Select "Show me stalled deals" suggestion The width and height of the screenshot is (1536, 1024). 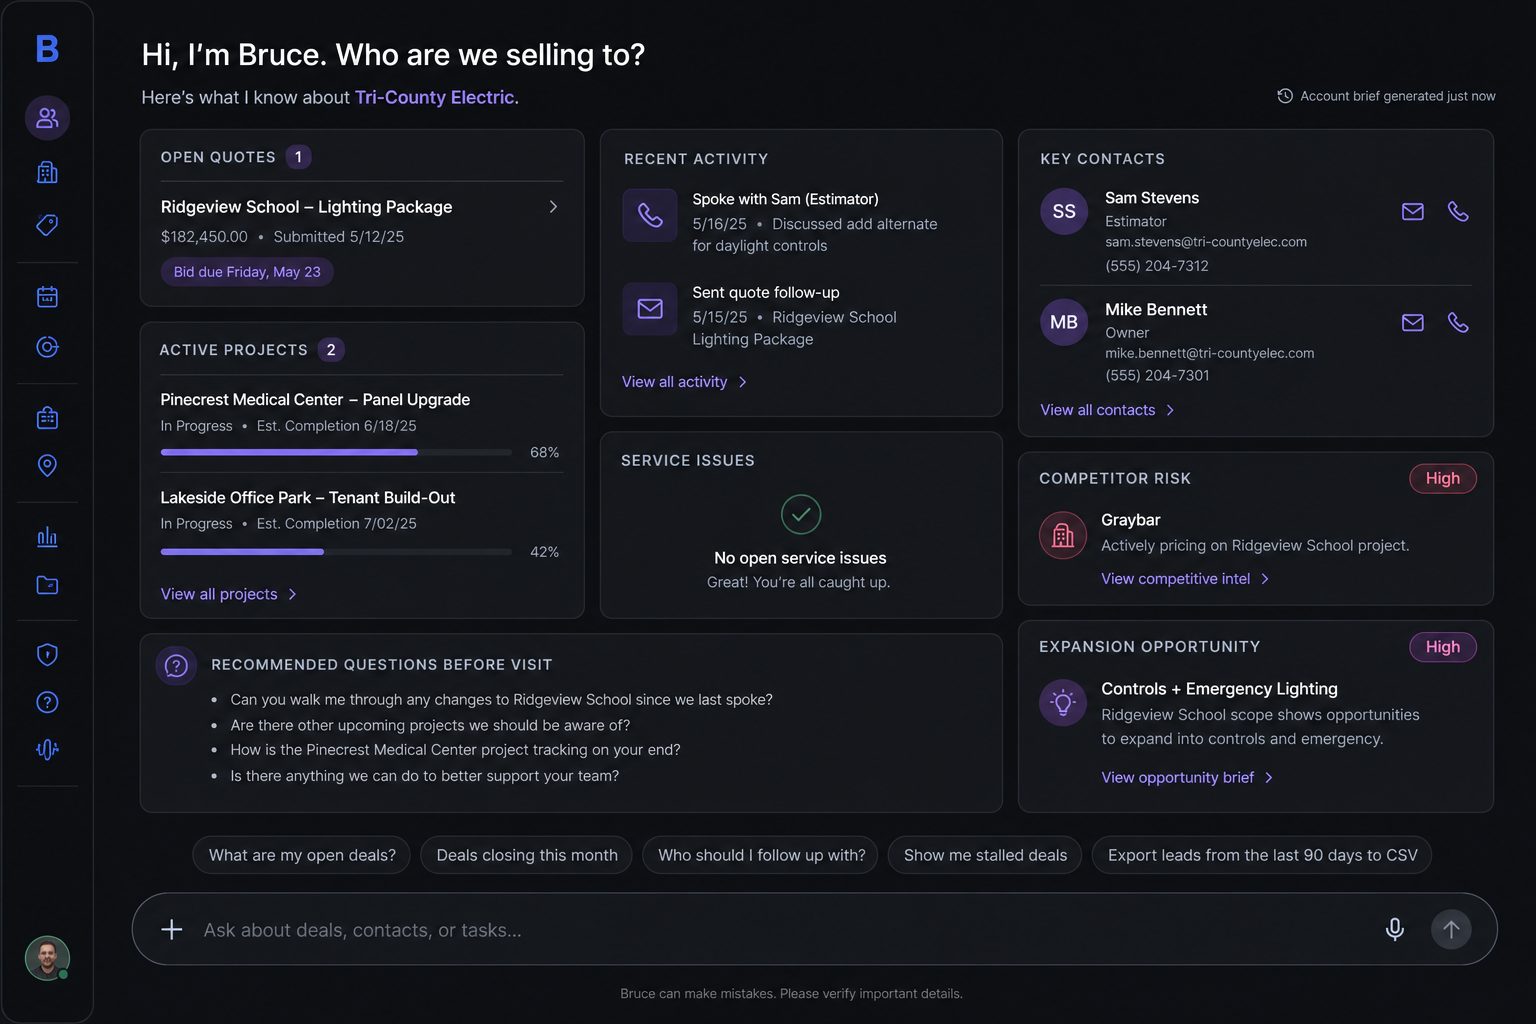point(985,855)
